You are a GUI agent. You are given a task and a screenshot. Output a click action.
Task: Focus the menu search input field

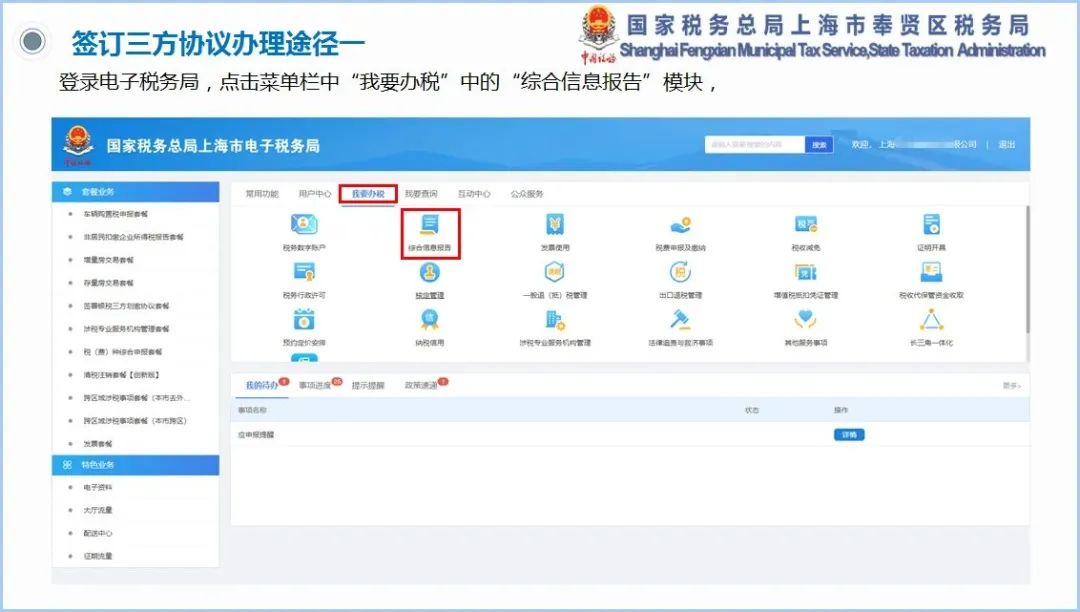click(x=755, y=145)
